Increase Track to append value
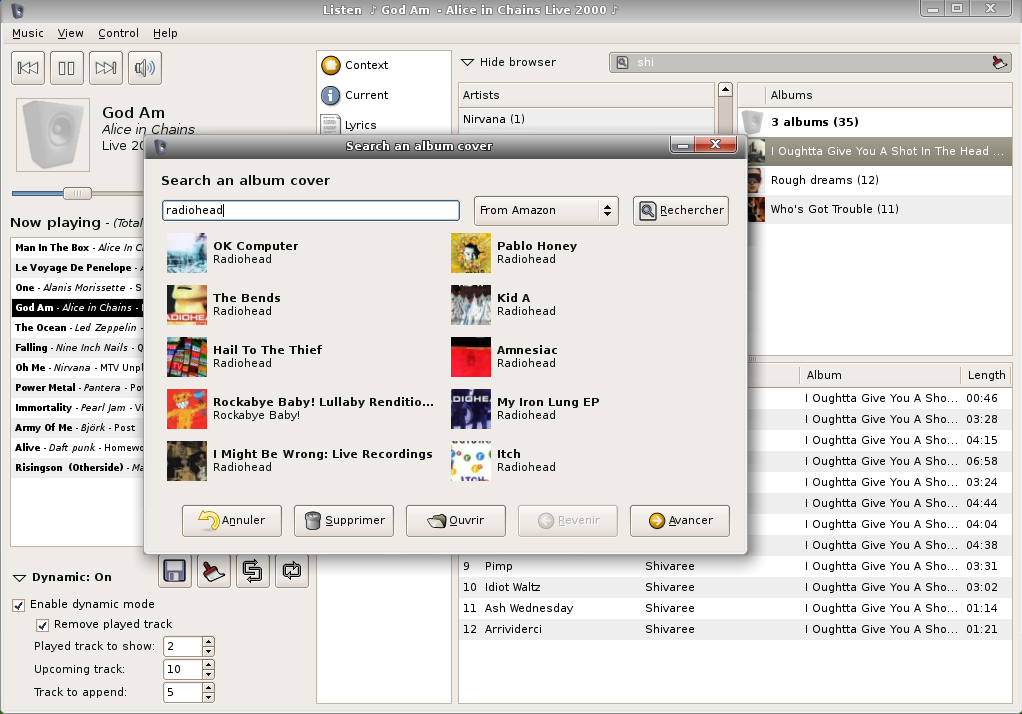1022x714 pixels. coord(208,688)
